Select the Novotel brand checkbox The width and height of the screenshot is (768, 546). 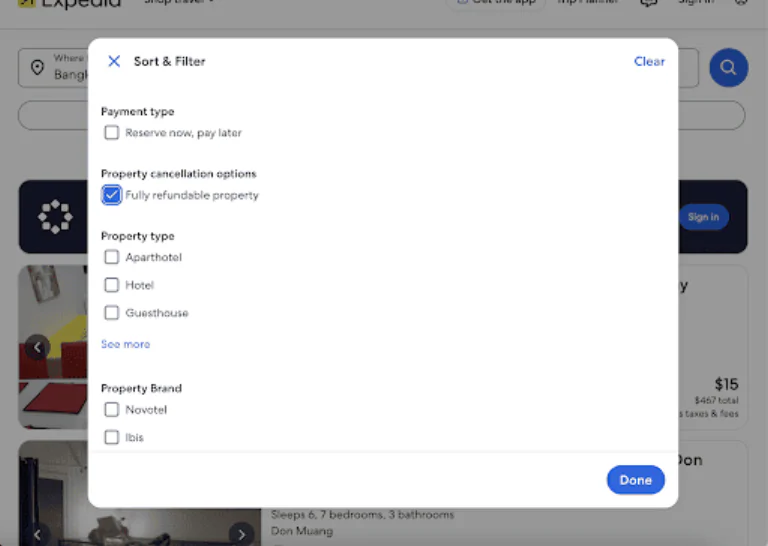pyautogui.click(x=112, y=410)
